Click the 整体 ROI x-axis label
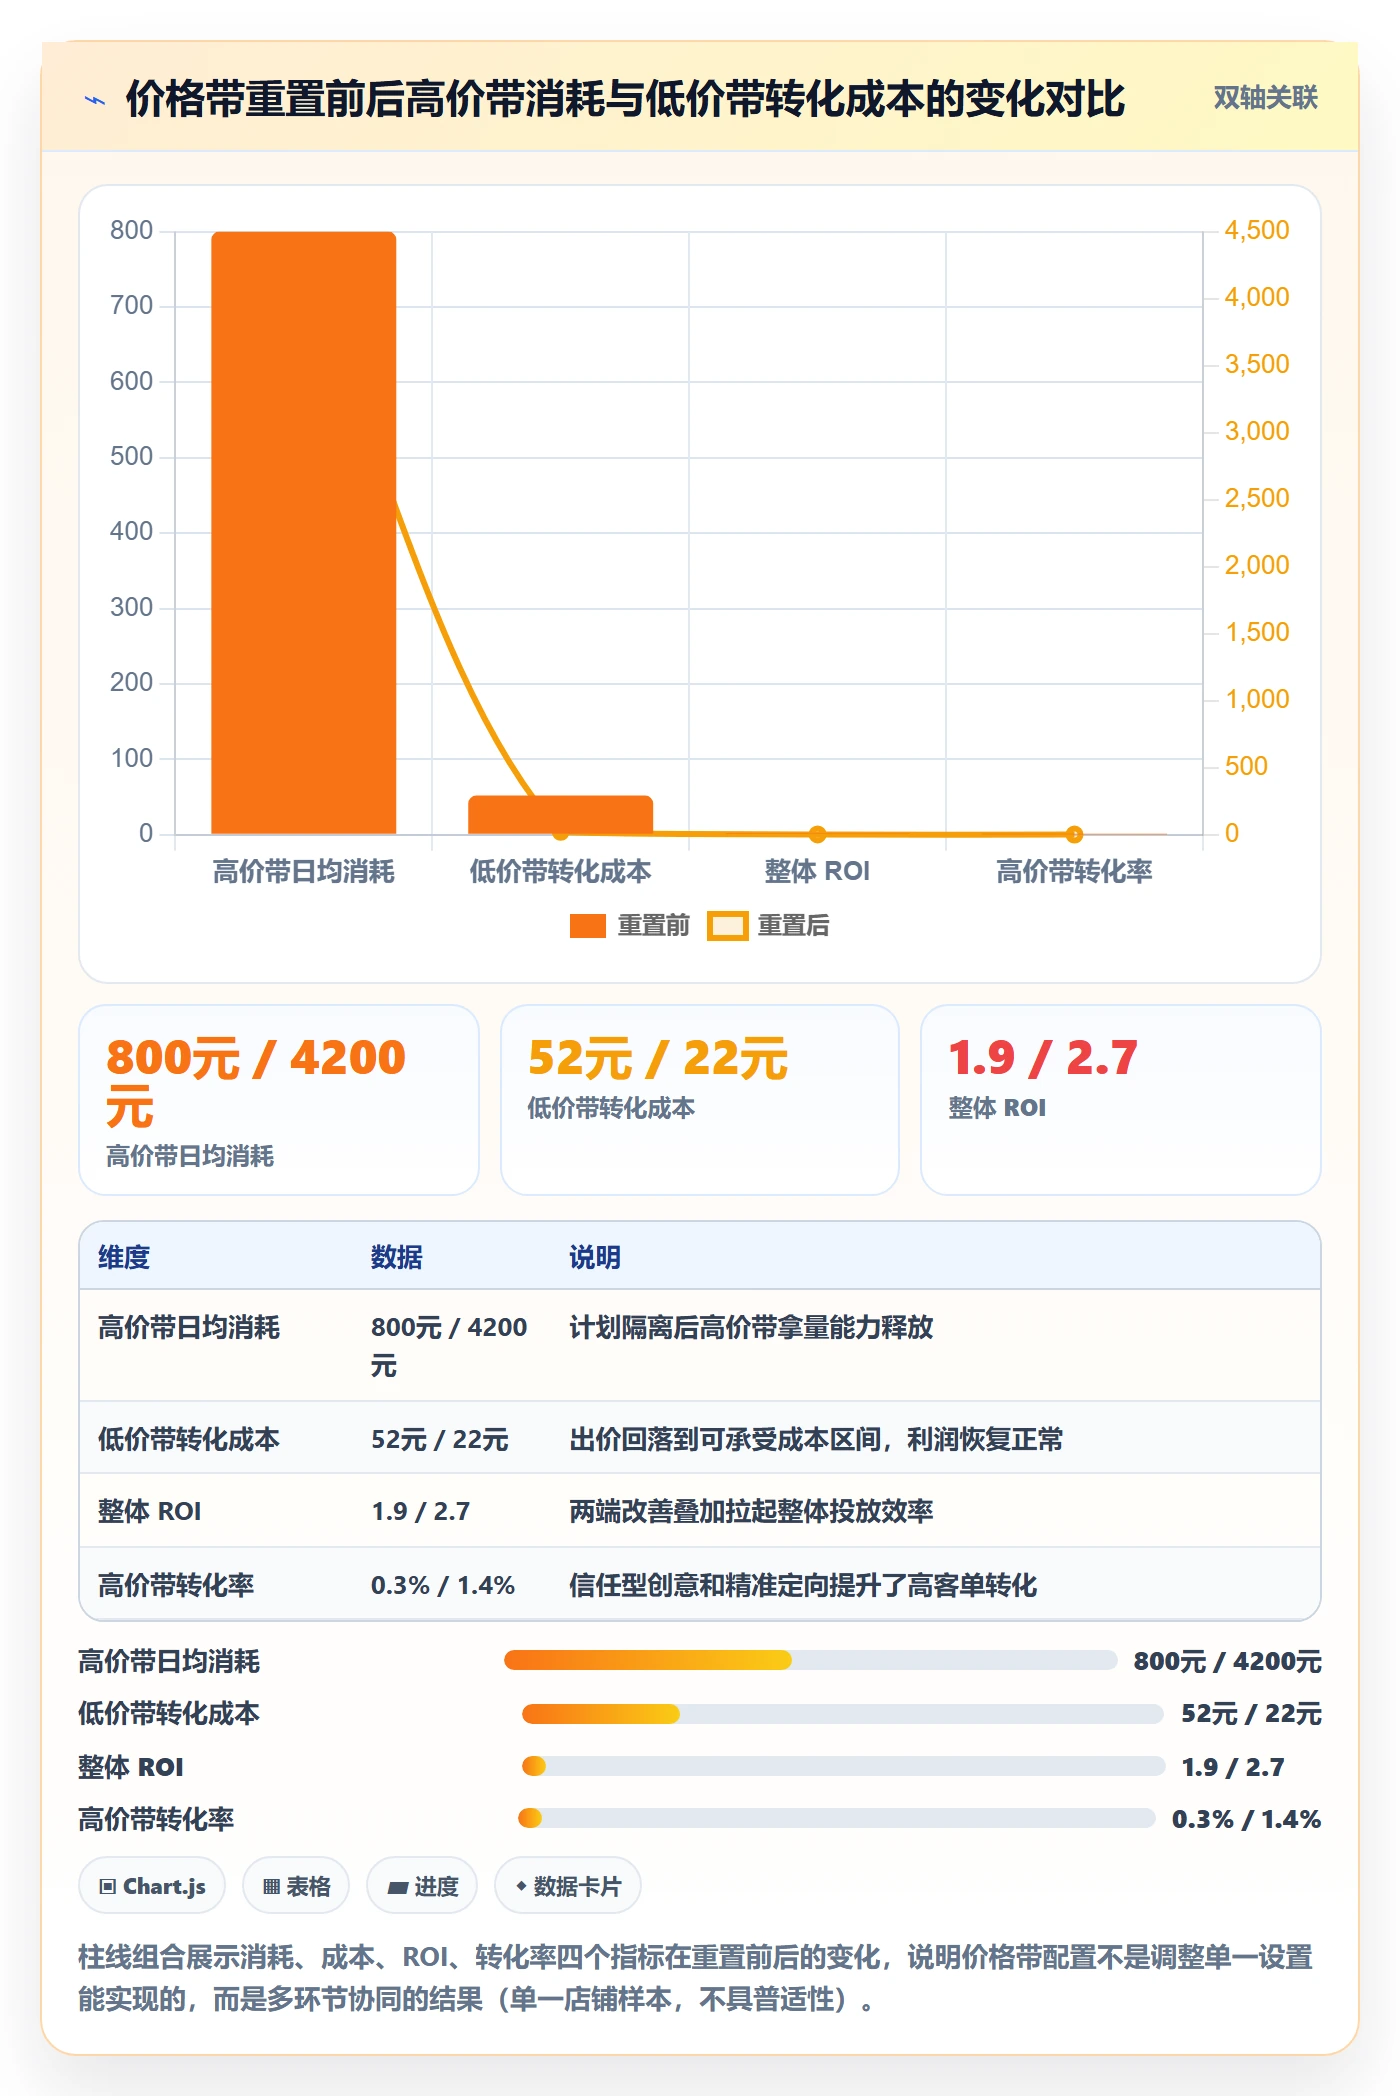Viewport: 1400px width, 2096px height. (x=817, y=871)
